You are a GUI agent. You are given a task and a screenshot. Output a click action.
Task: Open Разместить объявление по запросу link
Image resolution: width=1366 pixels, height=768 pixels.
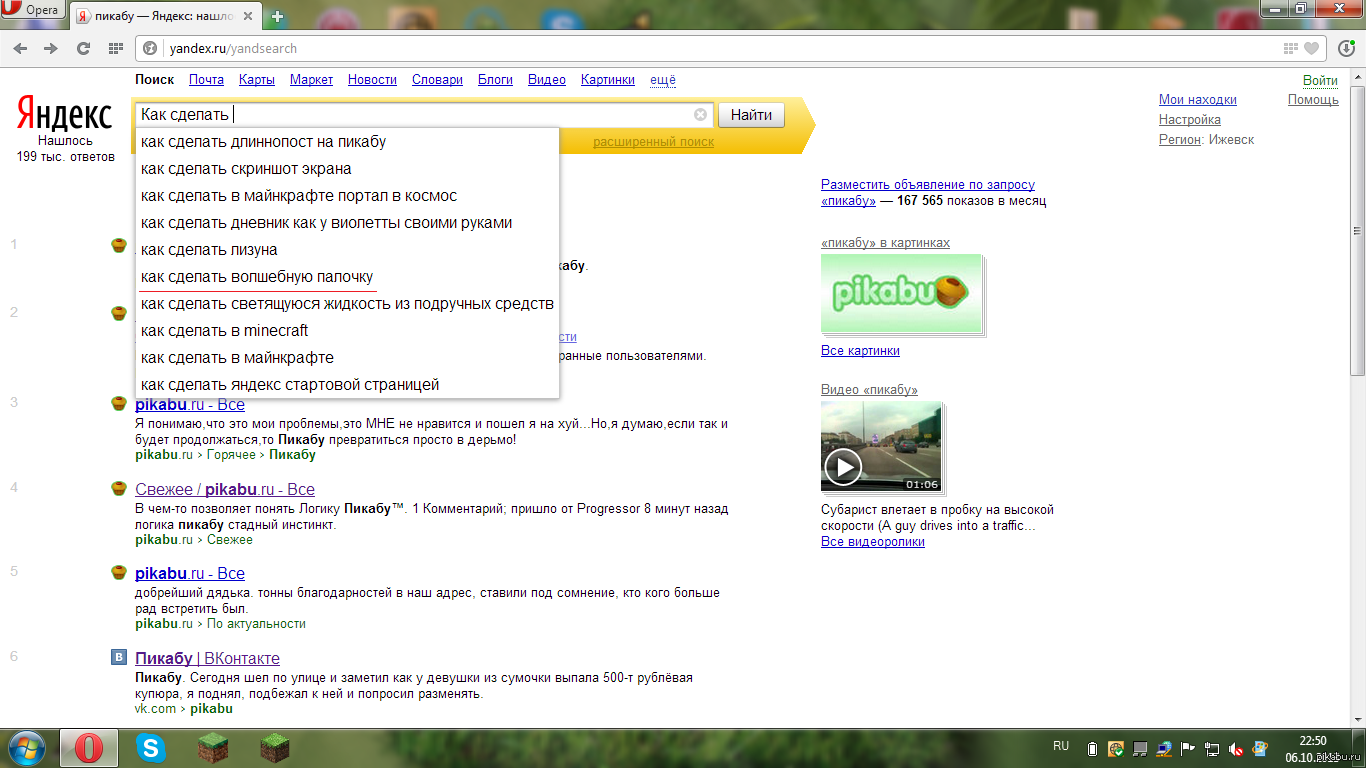928,185
